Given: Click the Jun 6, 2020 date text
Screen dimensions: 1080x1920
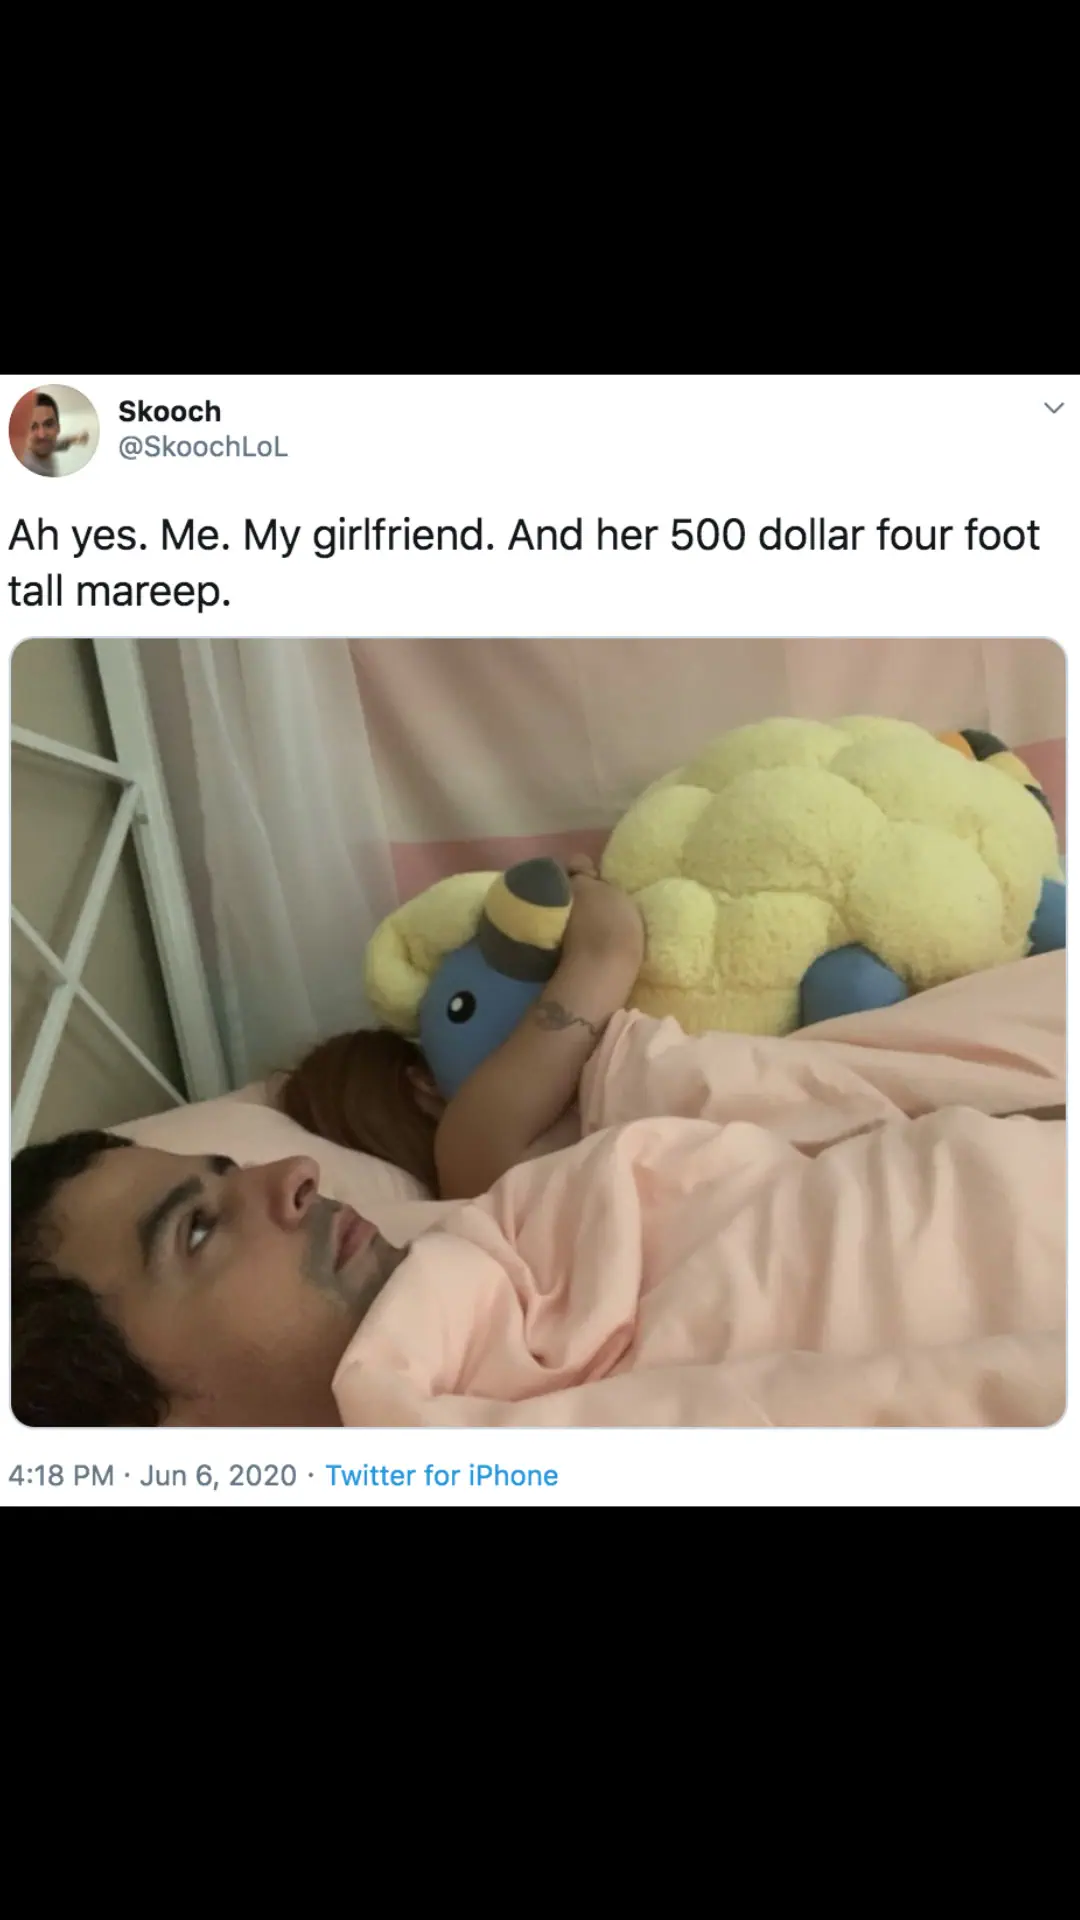Looking at the screenshot, I should coord(218,1475).
